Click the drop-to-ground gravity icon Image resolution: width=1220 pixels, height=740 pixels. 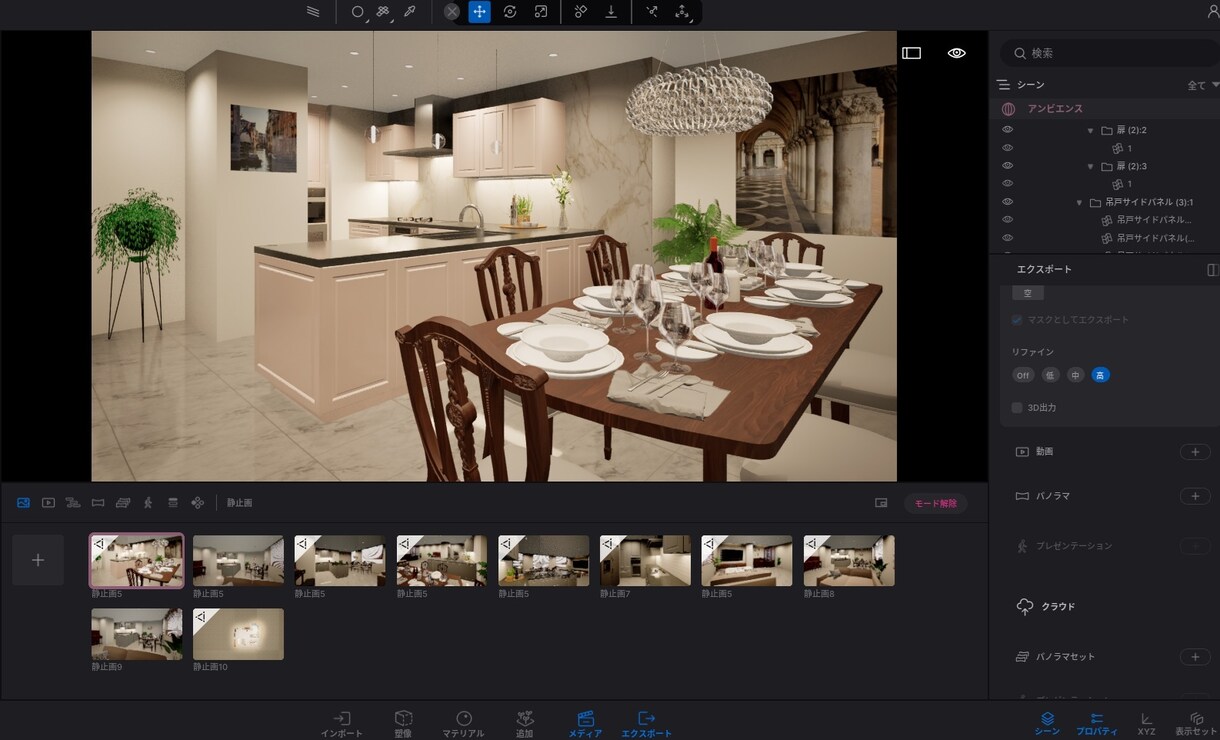611,12
